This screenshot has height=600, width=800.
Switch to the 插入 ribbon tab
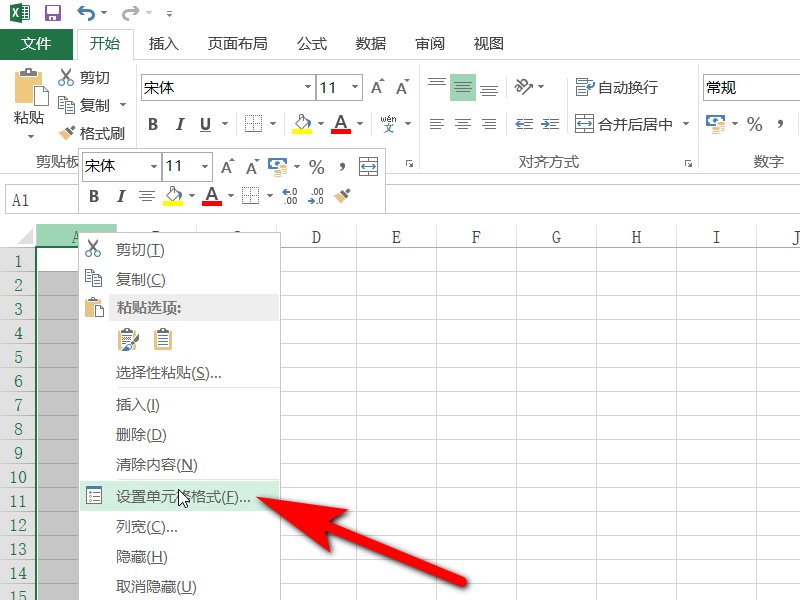click(163, 43)
